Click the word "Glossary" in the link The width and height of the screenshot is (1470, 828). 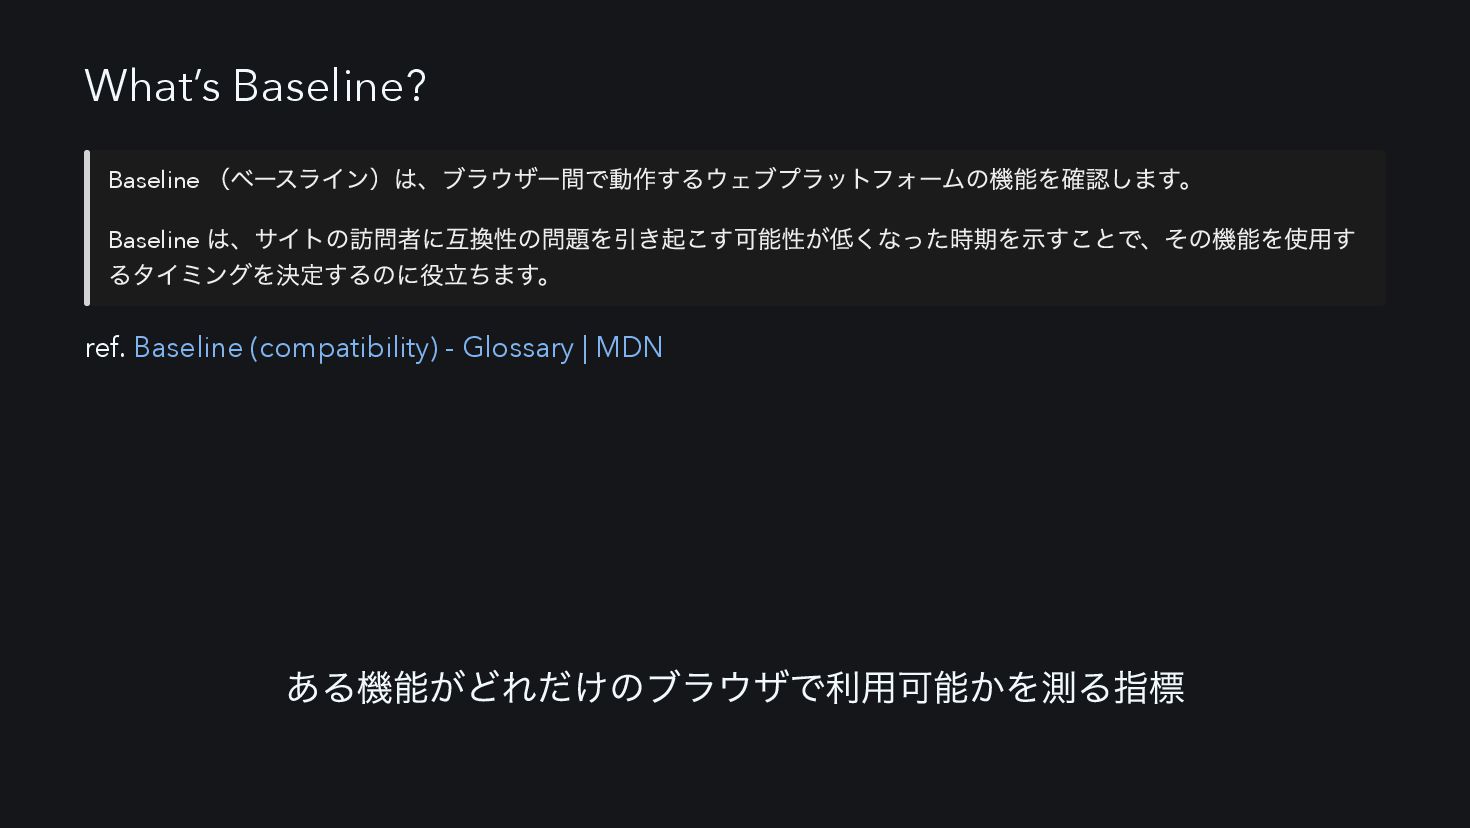click(x=518, y=348)
